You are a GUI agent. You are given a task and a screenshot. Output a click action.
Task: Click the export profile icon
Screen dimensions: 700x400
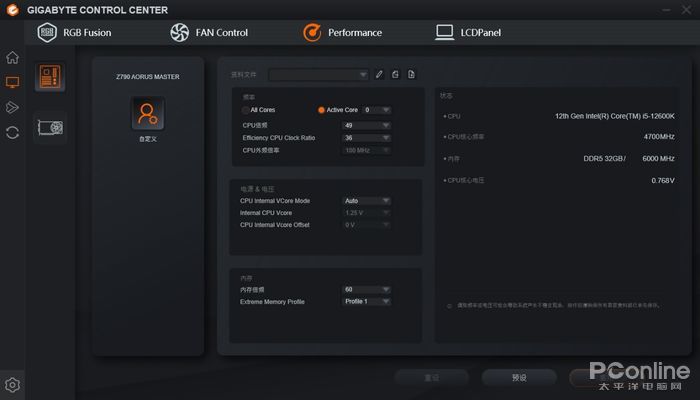click(x=411, y=75)
